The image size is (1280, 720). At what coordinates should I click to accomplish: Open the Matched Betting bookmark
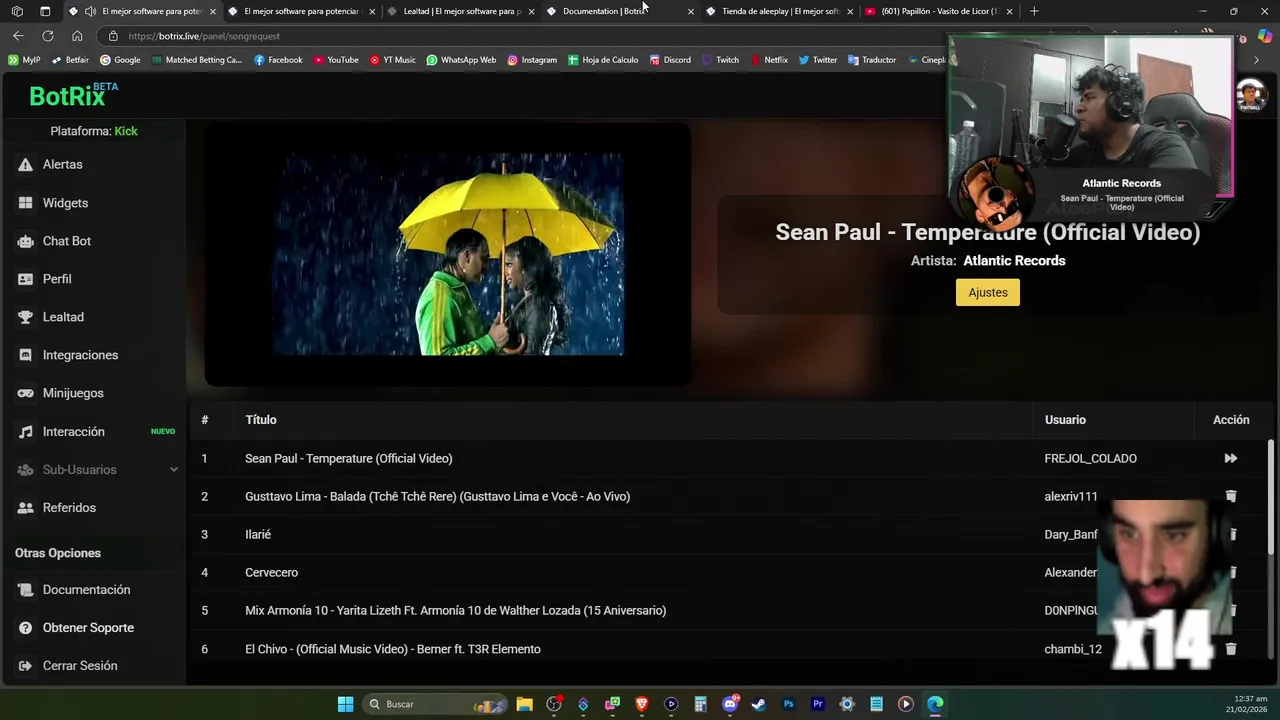pos(197,60)
